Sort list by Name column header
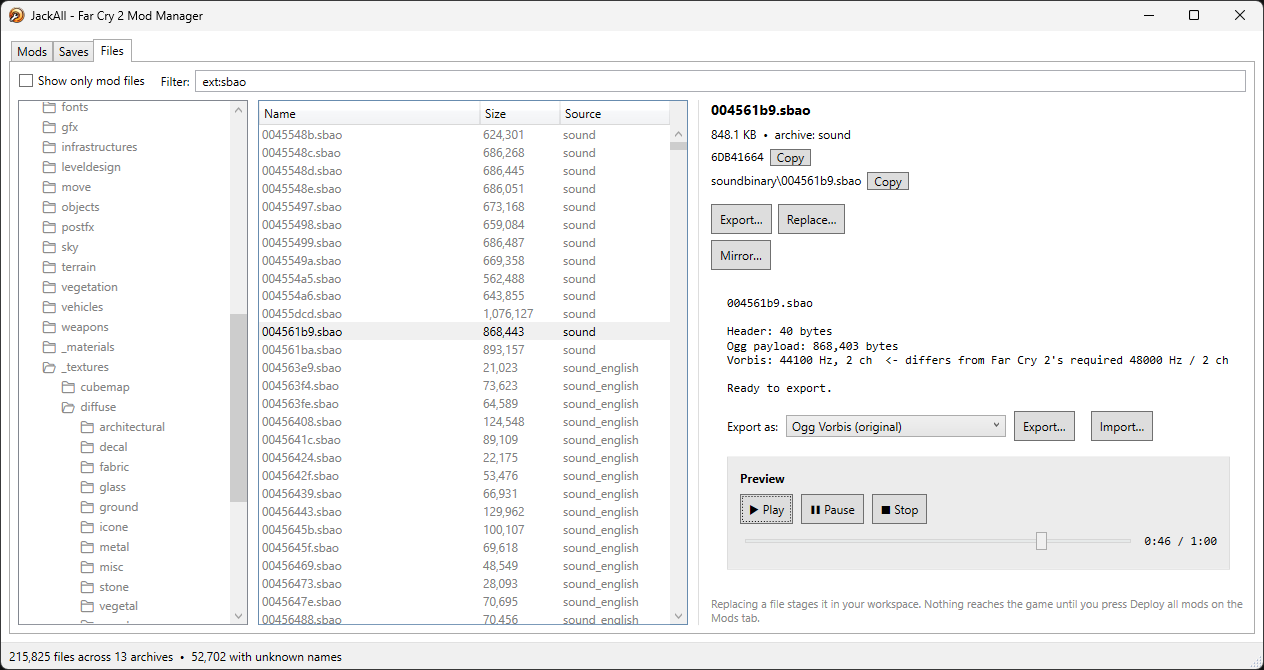Image resolution: width=1264 pixels, height=670 pixels. point(369,114)
